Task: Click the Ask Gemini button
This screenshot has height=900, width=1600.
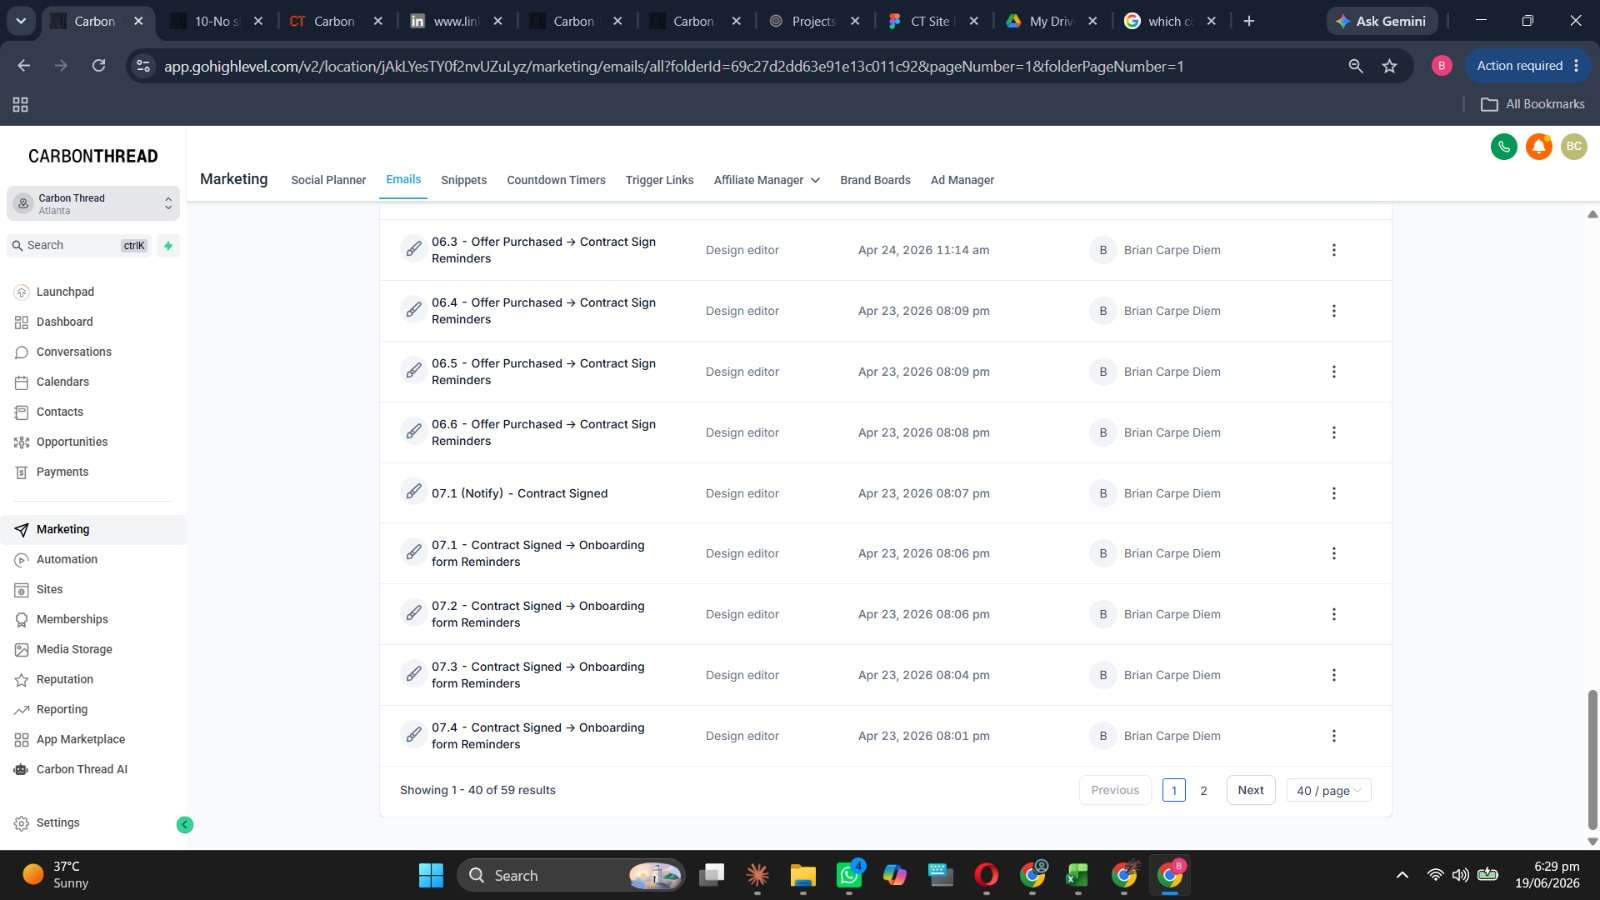Action: pyautogui.click(x=1382, y=21)
